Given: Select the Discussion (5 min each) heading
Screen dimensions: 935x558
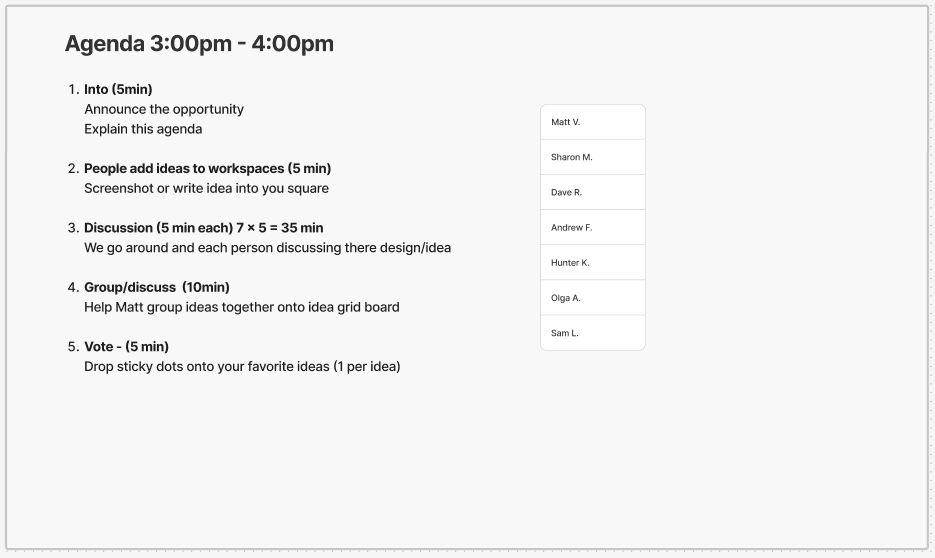Looking at the screenshot, I should pos(203,228).
